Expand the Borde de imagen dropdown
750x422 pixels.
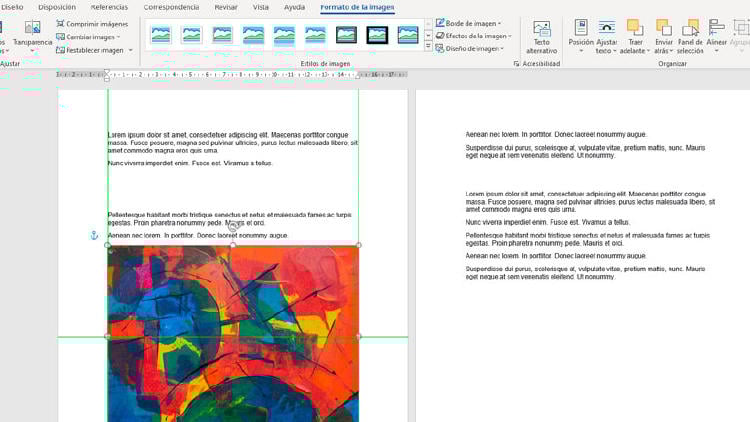click(x=469, y=23)
